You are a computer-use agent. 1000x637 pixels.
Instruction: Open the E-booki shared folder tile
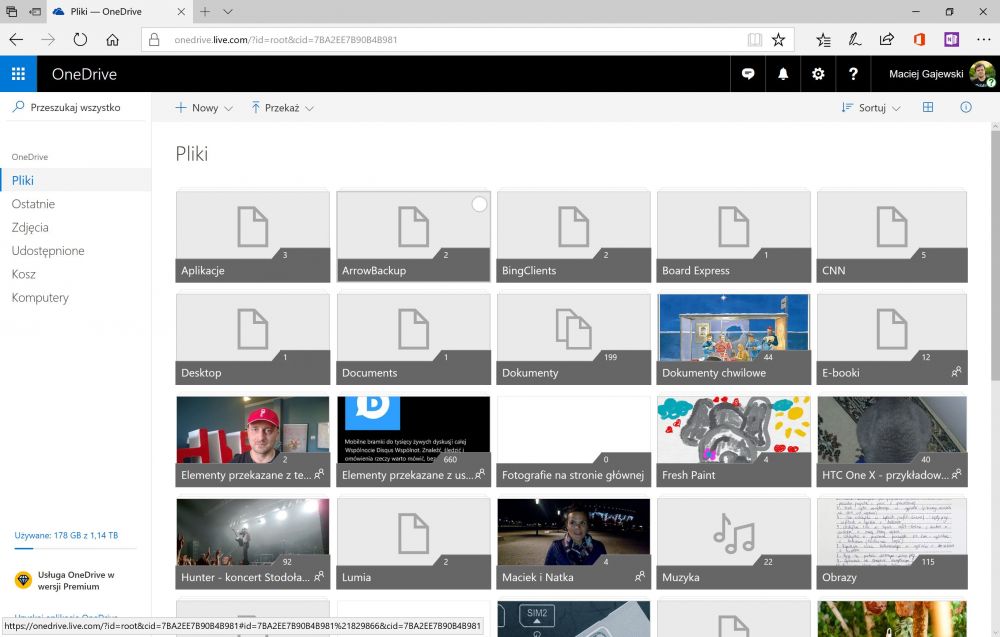[892, 339]
